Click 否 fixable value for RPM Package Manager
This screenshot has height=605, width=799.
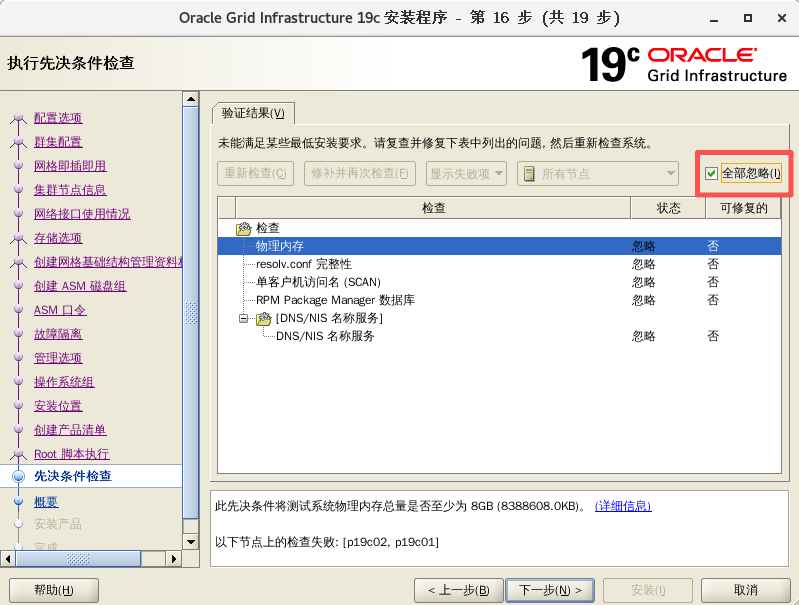(713, 300)
